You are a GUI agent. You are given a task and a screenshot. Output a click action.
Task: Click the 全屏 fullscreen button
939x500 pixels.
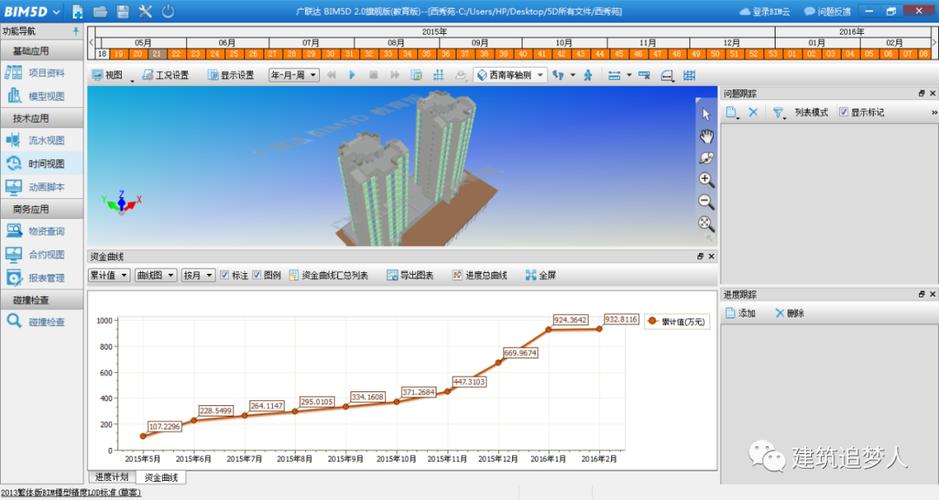click(541, 275)
